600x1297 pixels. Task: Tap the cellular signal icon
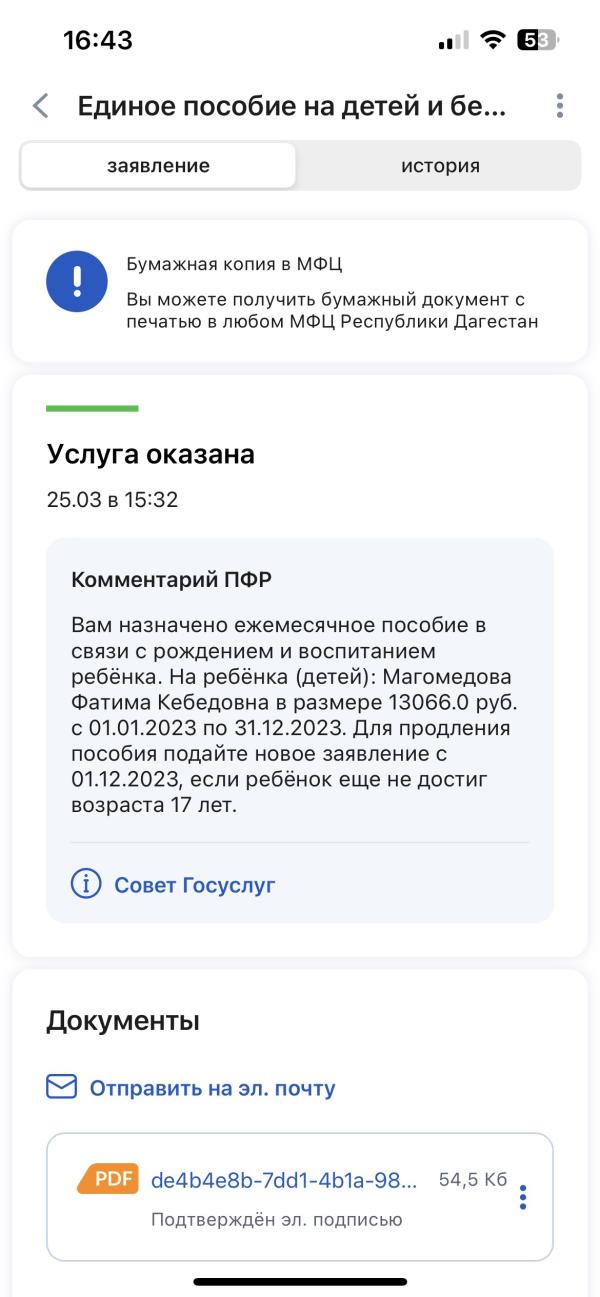tap(456, 40)
